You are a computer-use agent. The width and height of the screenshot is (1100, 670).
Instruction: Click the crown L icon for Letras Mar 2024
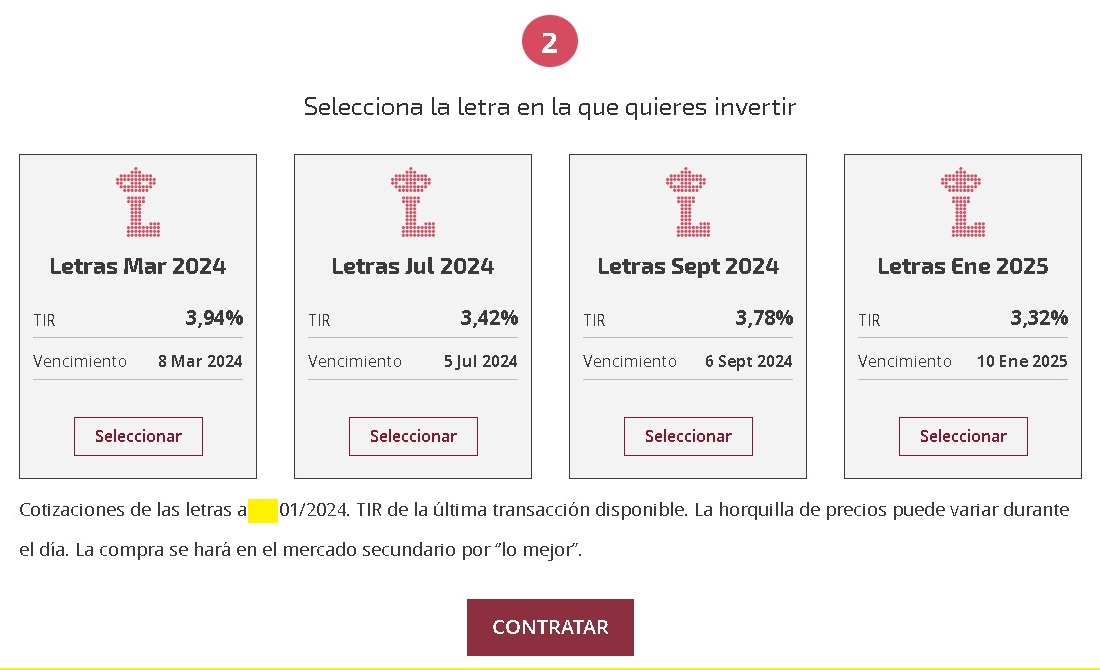coord(138,202)
